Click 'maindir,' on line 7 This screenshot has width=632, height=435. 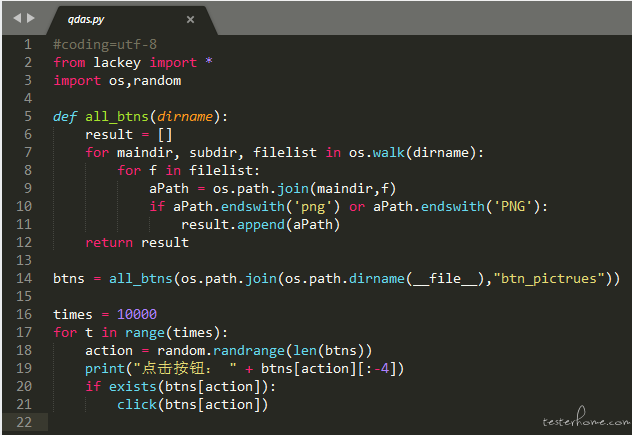pyautogui.click(x=149, y=153)
